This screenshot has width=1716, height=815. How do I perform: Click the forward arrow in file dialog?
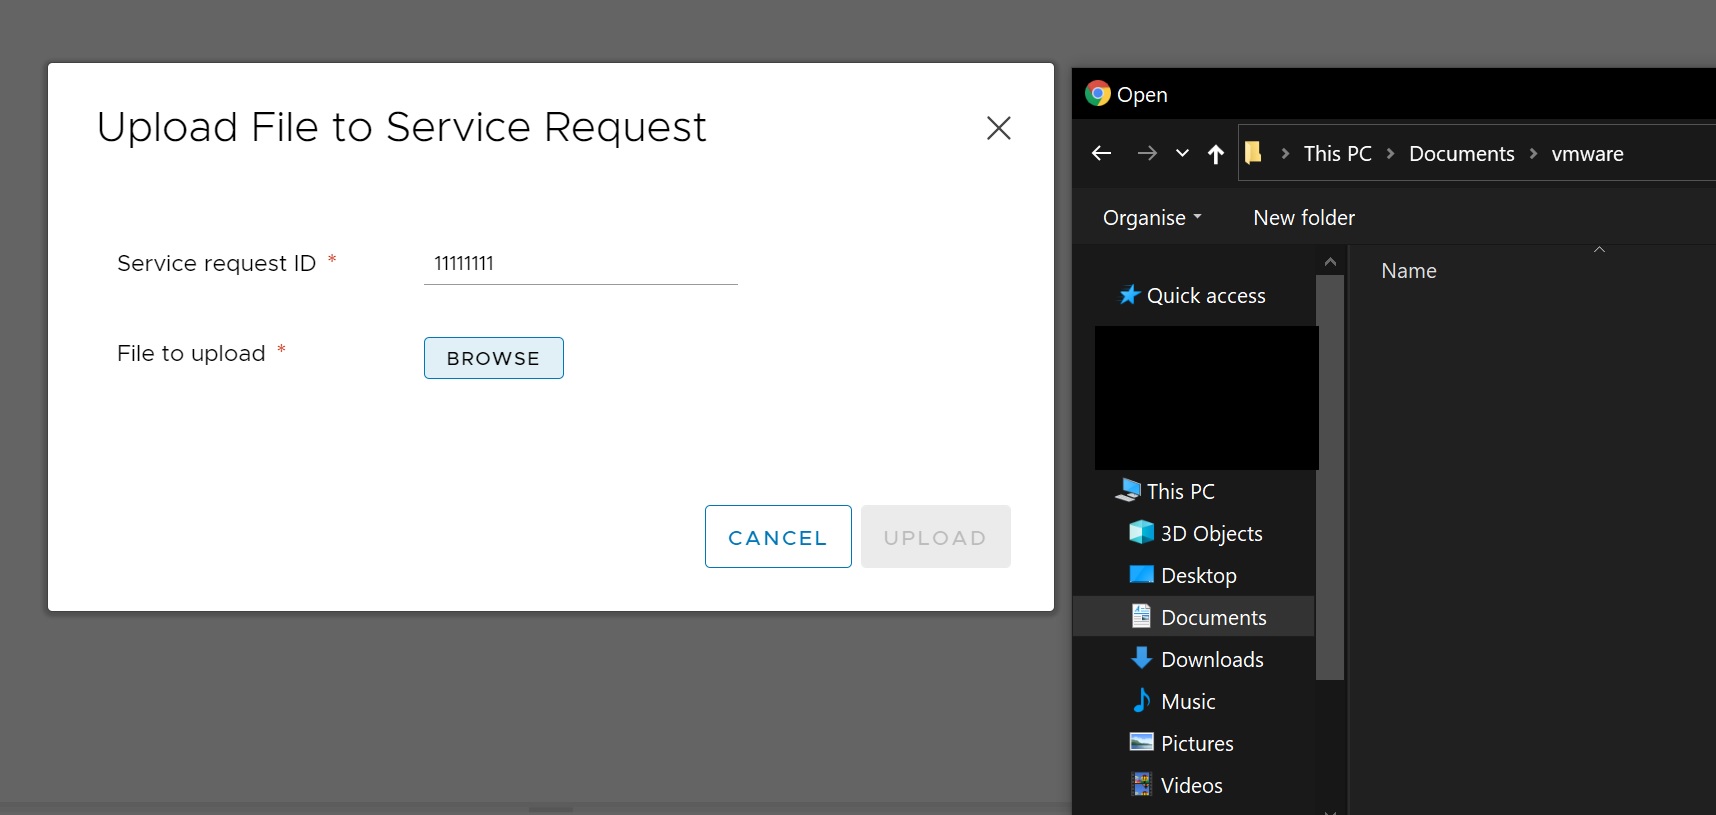click(x=1147, y=153)
